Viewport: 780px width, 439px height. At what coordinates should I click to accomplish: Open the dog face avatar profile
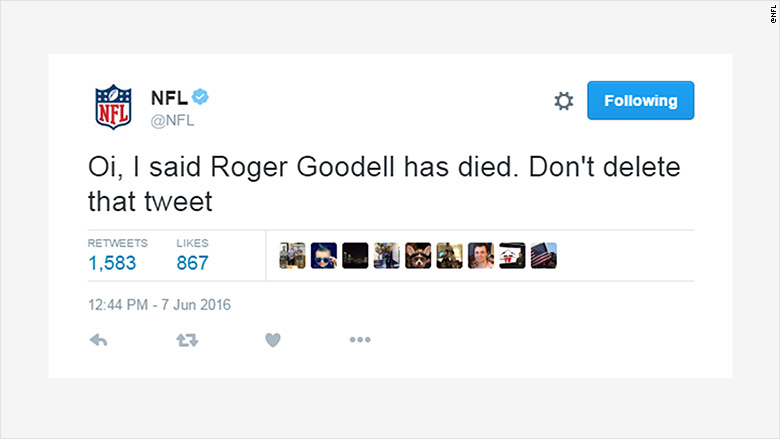point(418,256)
